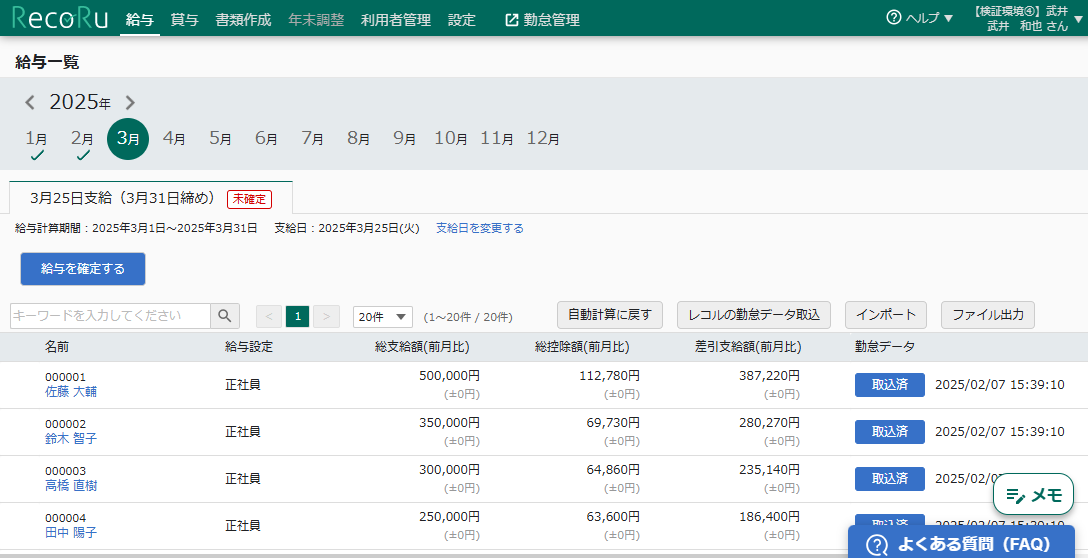The height and width of the screenshot is (558, 1088).
Task: Select 10月 in month selector
Action: coord(451,138)
